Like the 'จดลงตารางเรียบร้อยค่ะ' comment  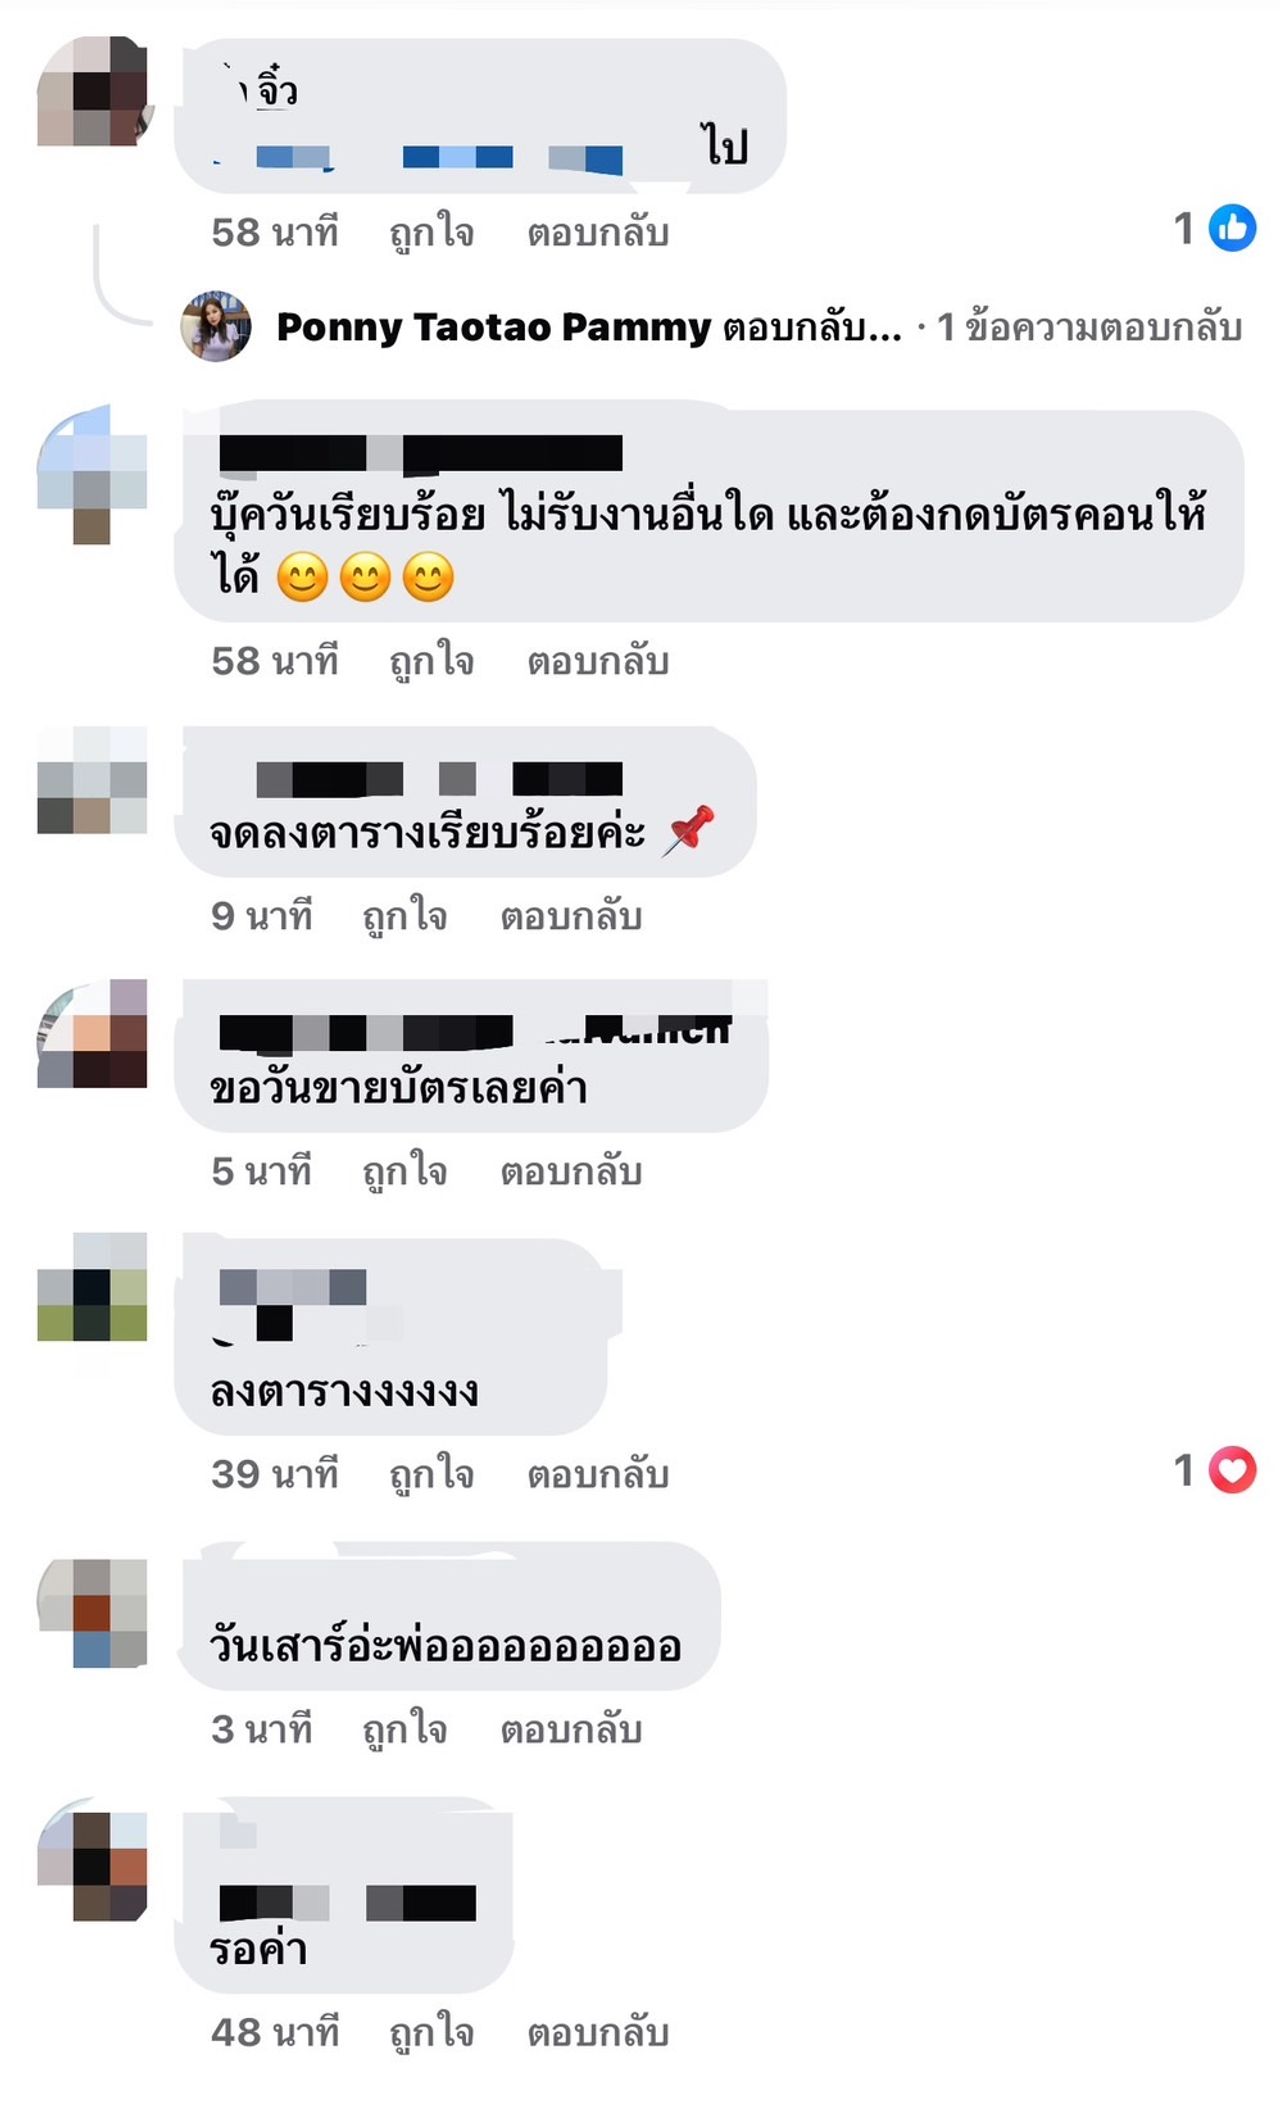[x=404, y=917]
